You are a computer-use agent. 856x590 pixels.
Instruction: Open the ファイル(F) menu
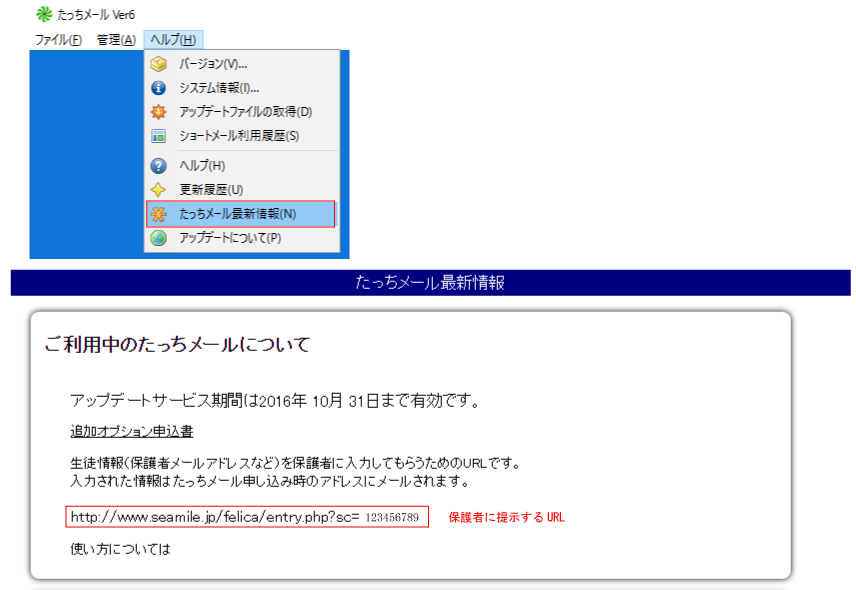(x=59, y=40)
